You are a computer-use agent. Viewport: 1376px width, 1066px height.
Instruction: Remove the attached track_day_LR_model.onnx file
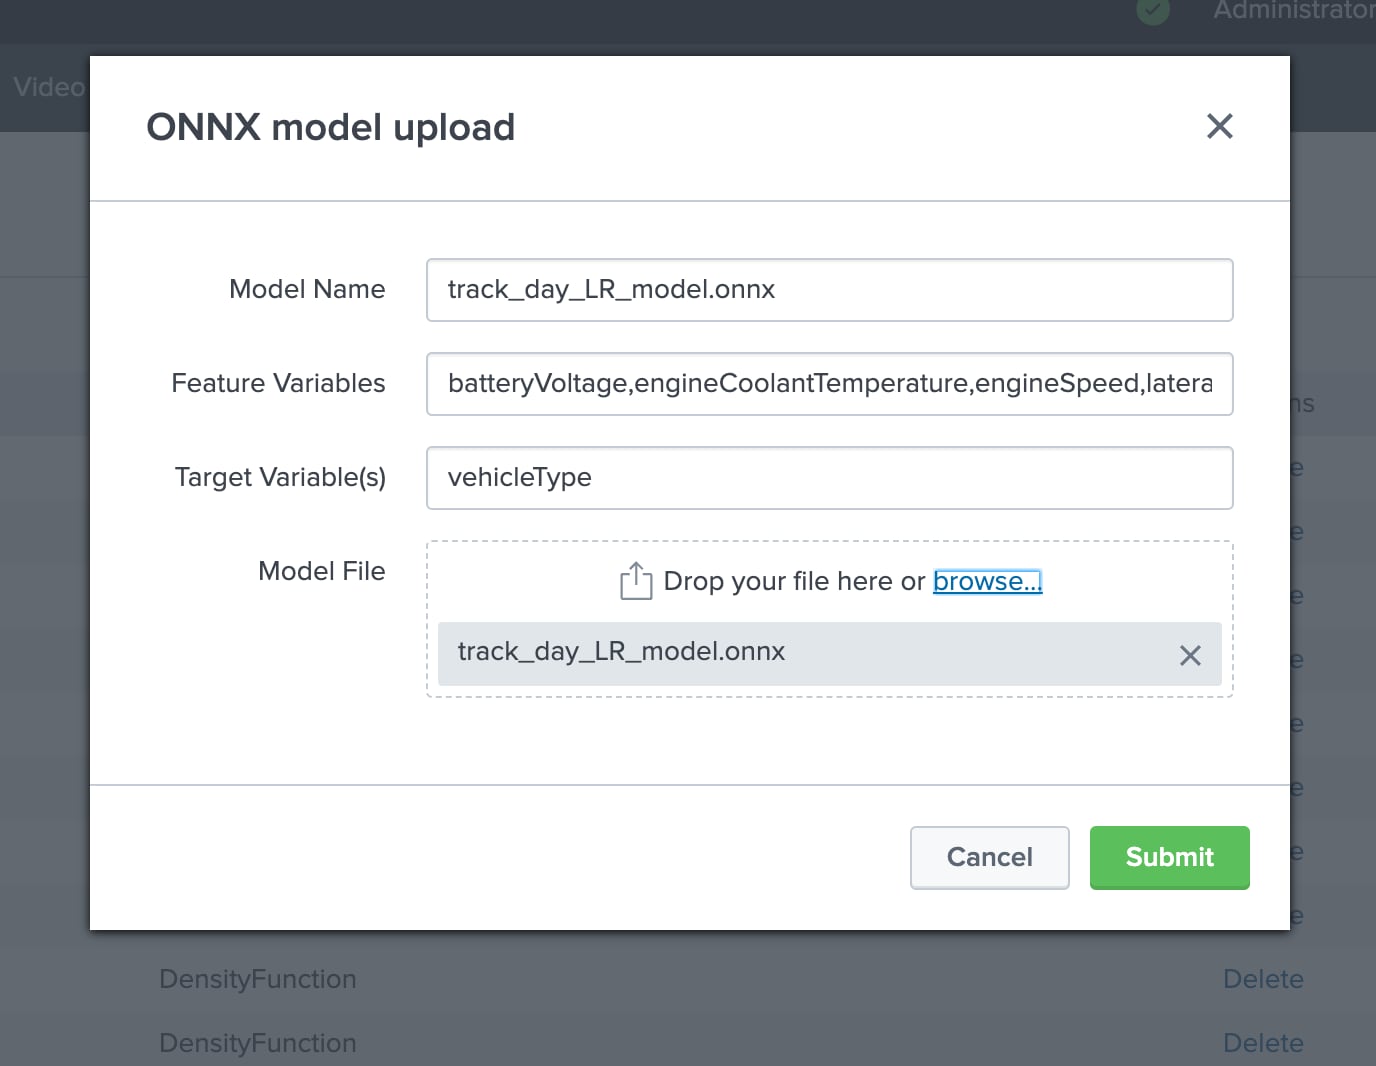pos(1190,656)
